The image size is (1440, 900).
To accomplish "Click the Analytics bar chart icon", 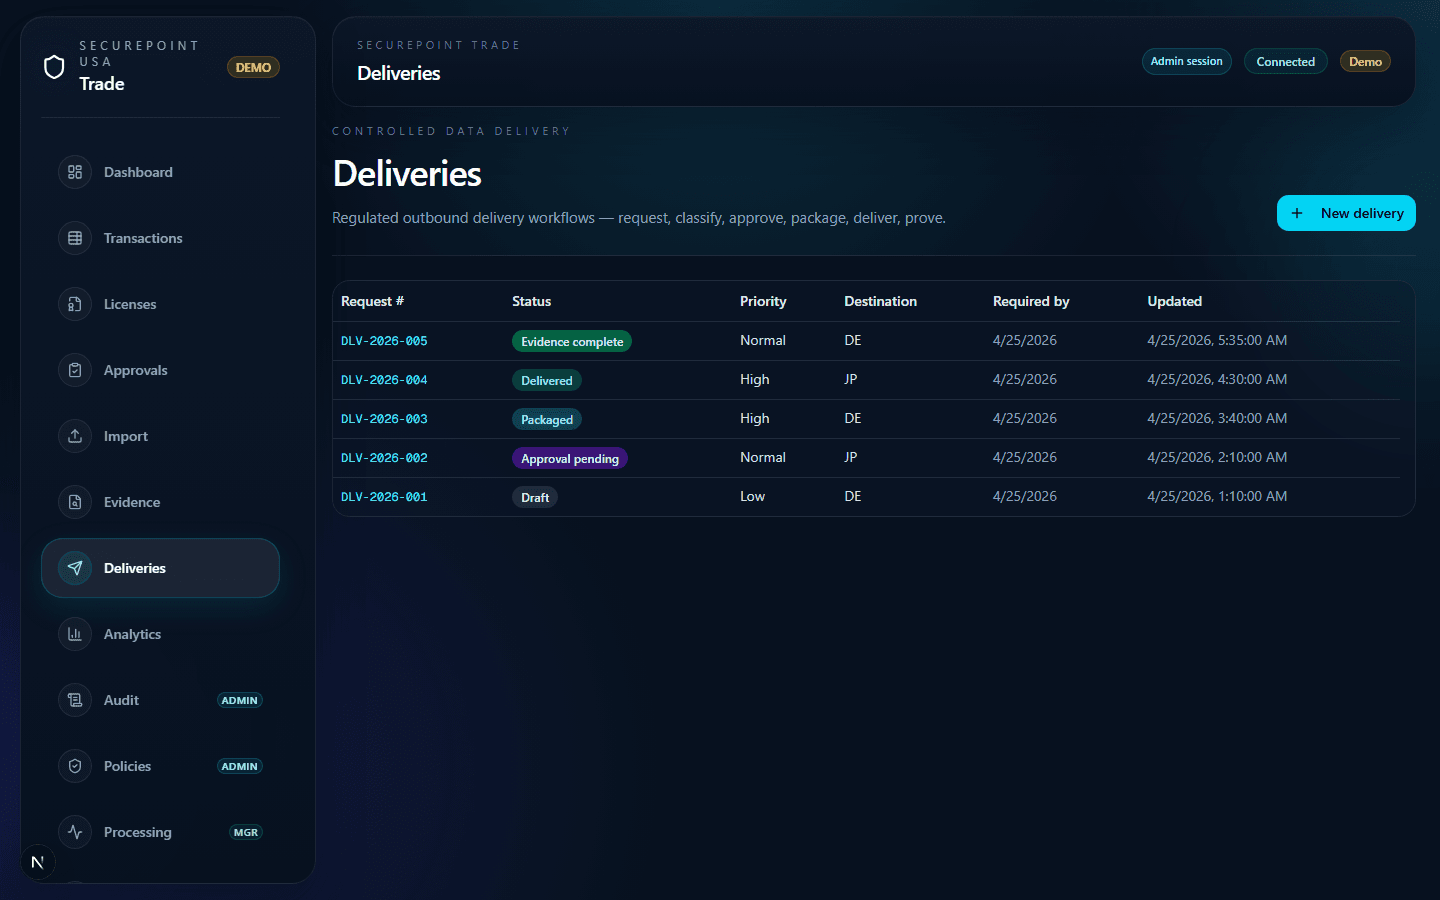I will pos(75,634).
